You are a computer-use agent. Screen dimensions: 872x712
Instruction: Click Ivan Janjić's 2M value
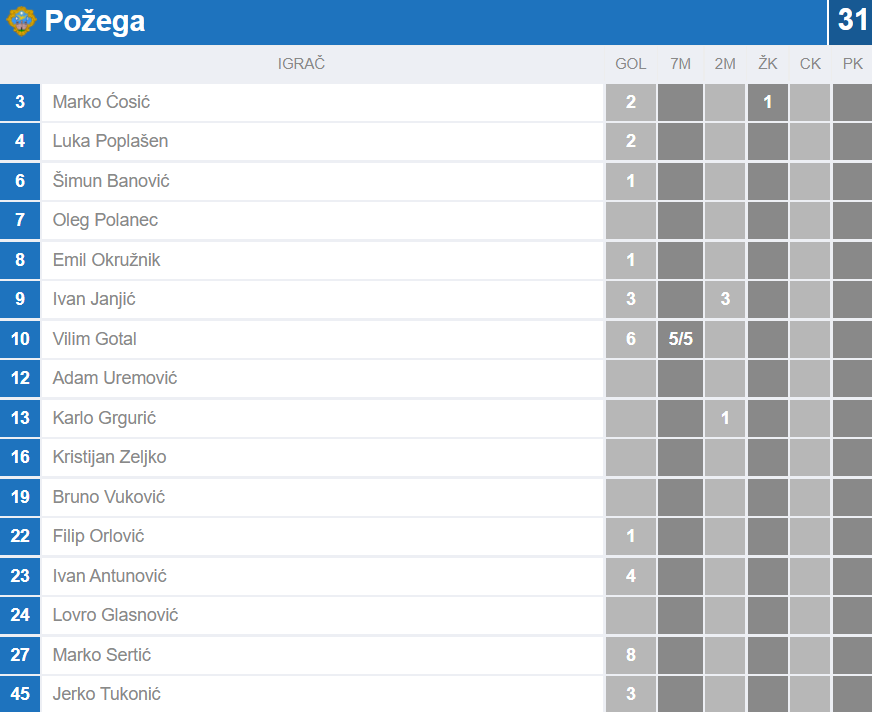click(x=725, y=299)
